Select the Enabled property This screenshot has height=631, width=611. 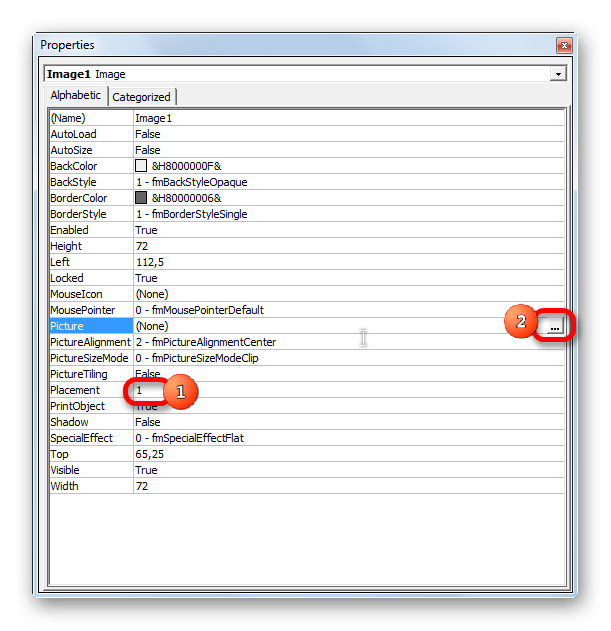coord(91,230)
